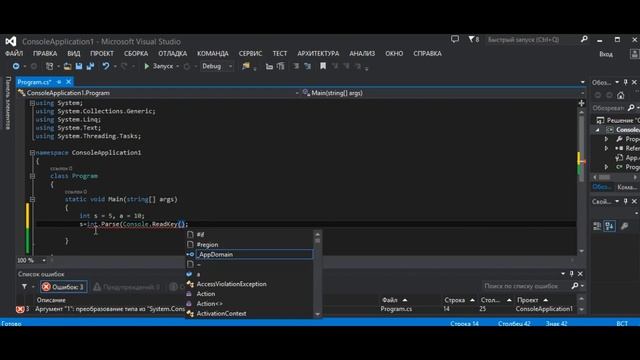
Task: Click the New Project toolbar icon
Action: (49, 66)
